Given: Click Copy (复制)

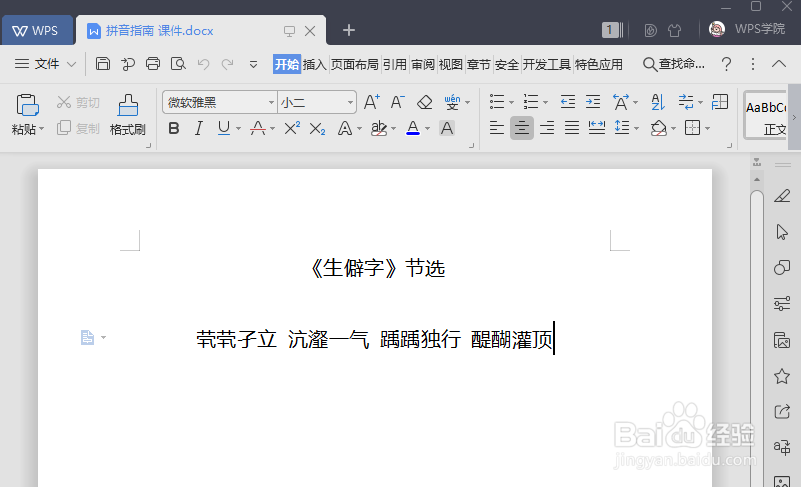Looking at the screenshot, I should (x=78, y=128).
